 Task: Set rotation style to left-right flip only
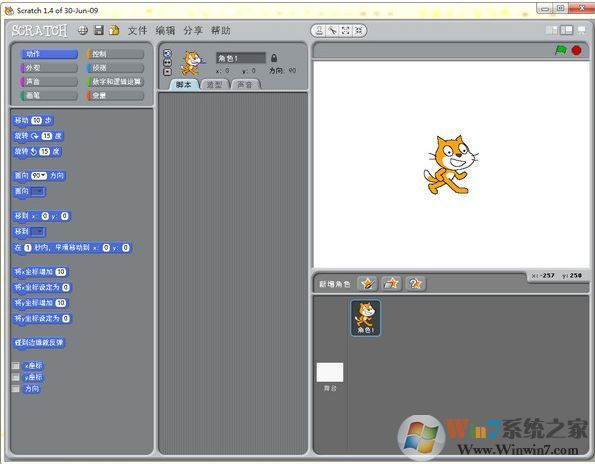167,63
